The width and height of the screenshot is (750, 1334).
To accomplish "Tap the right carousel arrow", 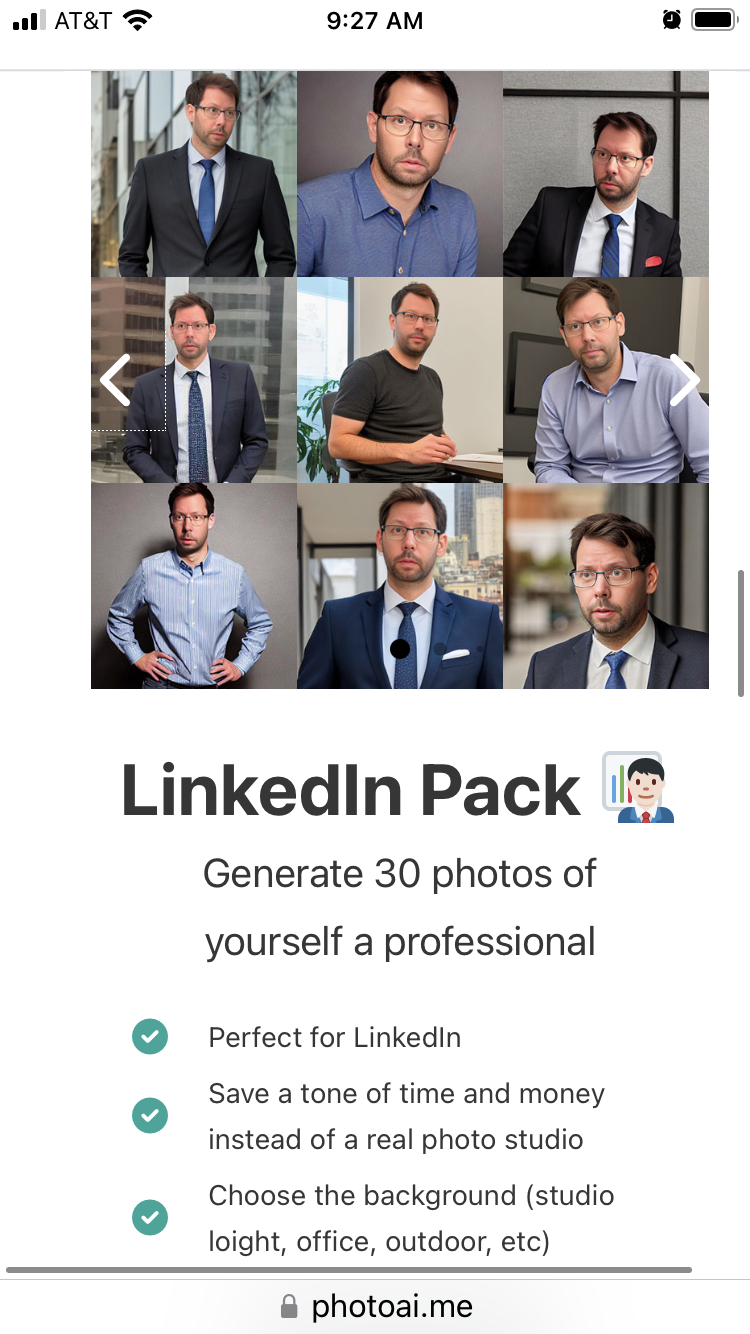I will point(685,380).
